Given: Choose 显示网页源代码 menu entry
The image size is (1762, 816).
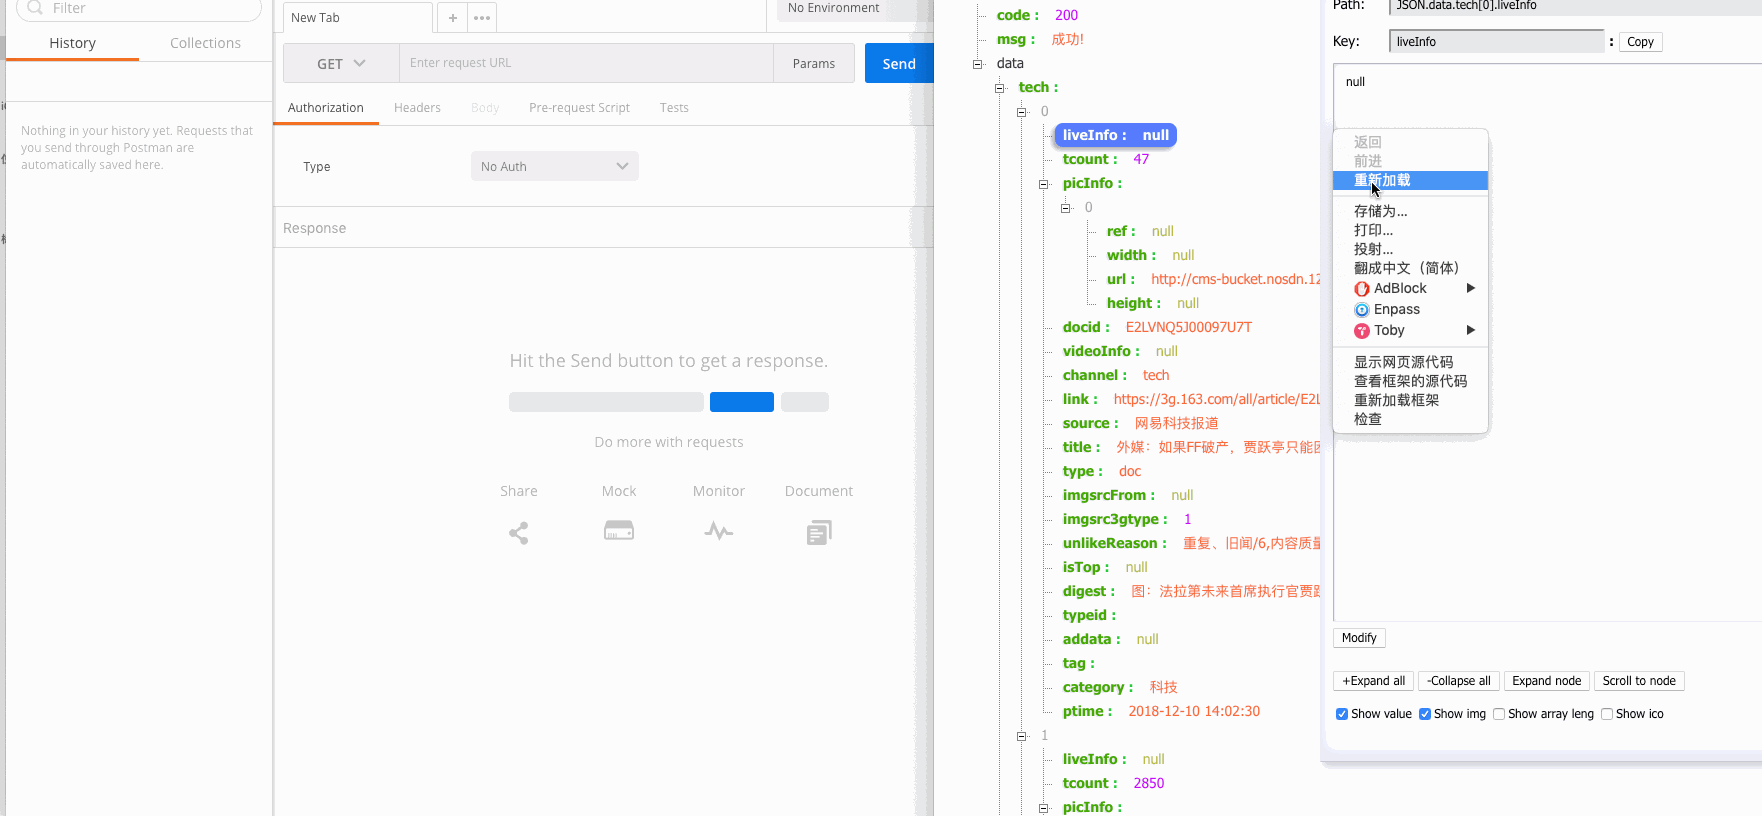Looking at the screenshot, I should click(x=1410, y=362).
